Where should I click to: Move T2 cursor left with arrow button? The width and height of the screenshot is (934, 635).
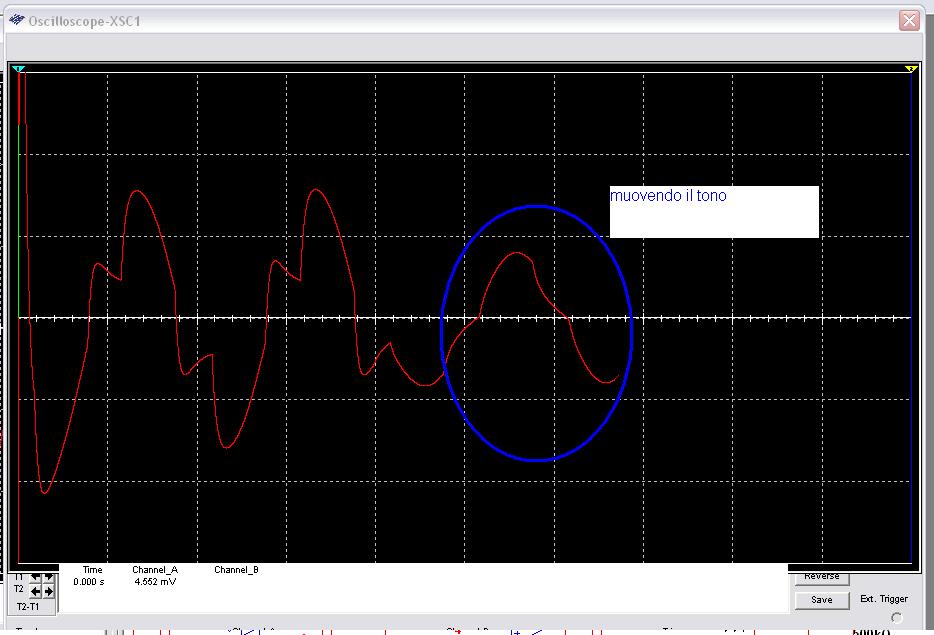tap(35, 591)
